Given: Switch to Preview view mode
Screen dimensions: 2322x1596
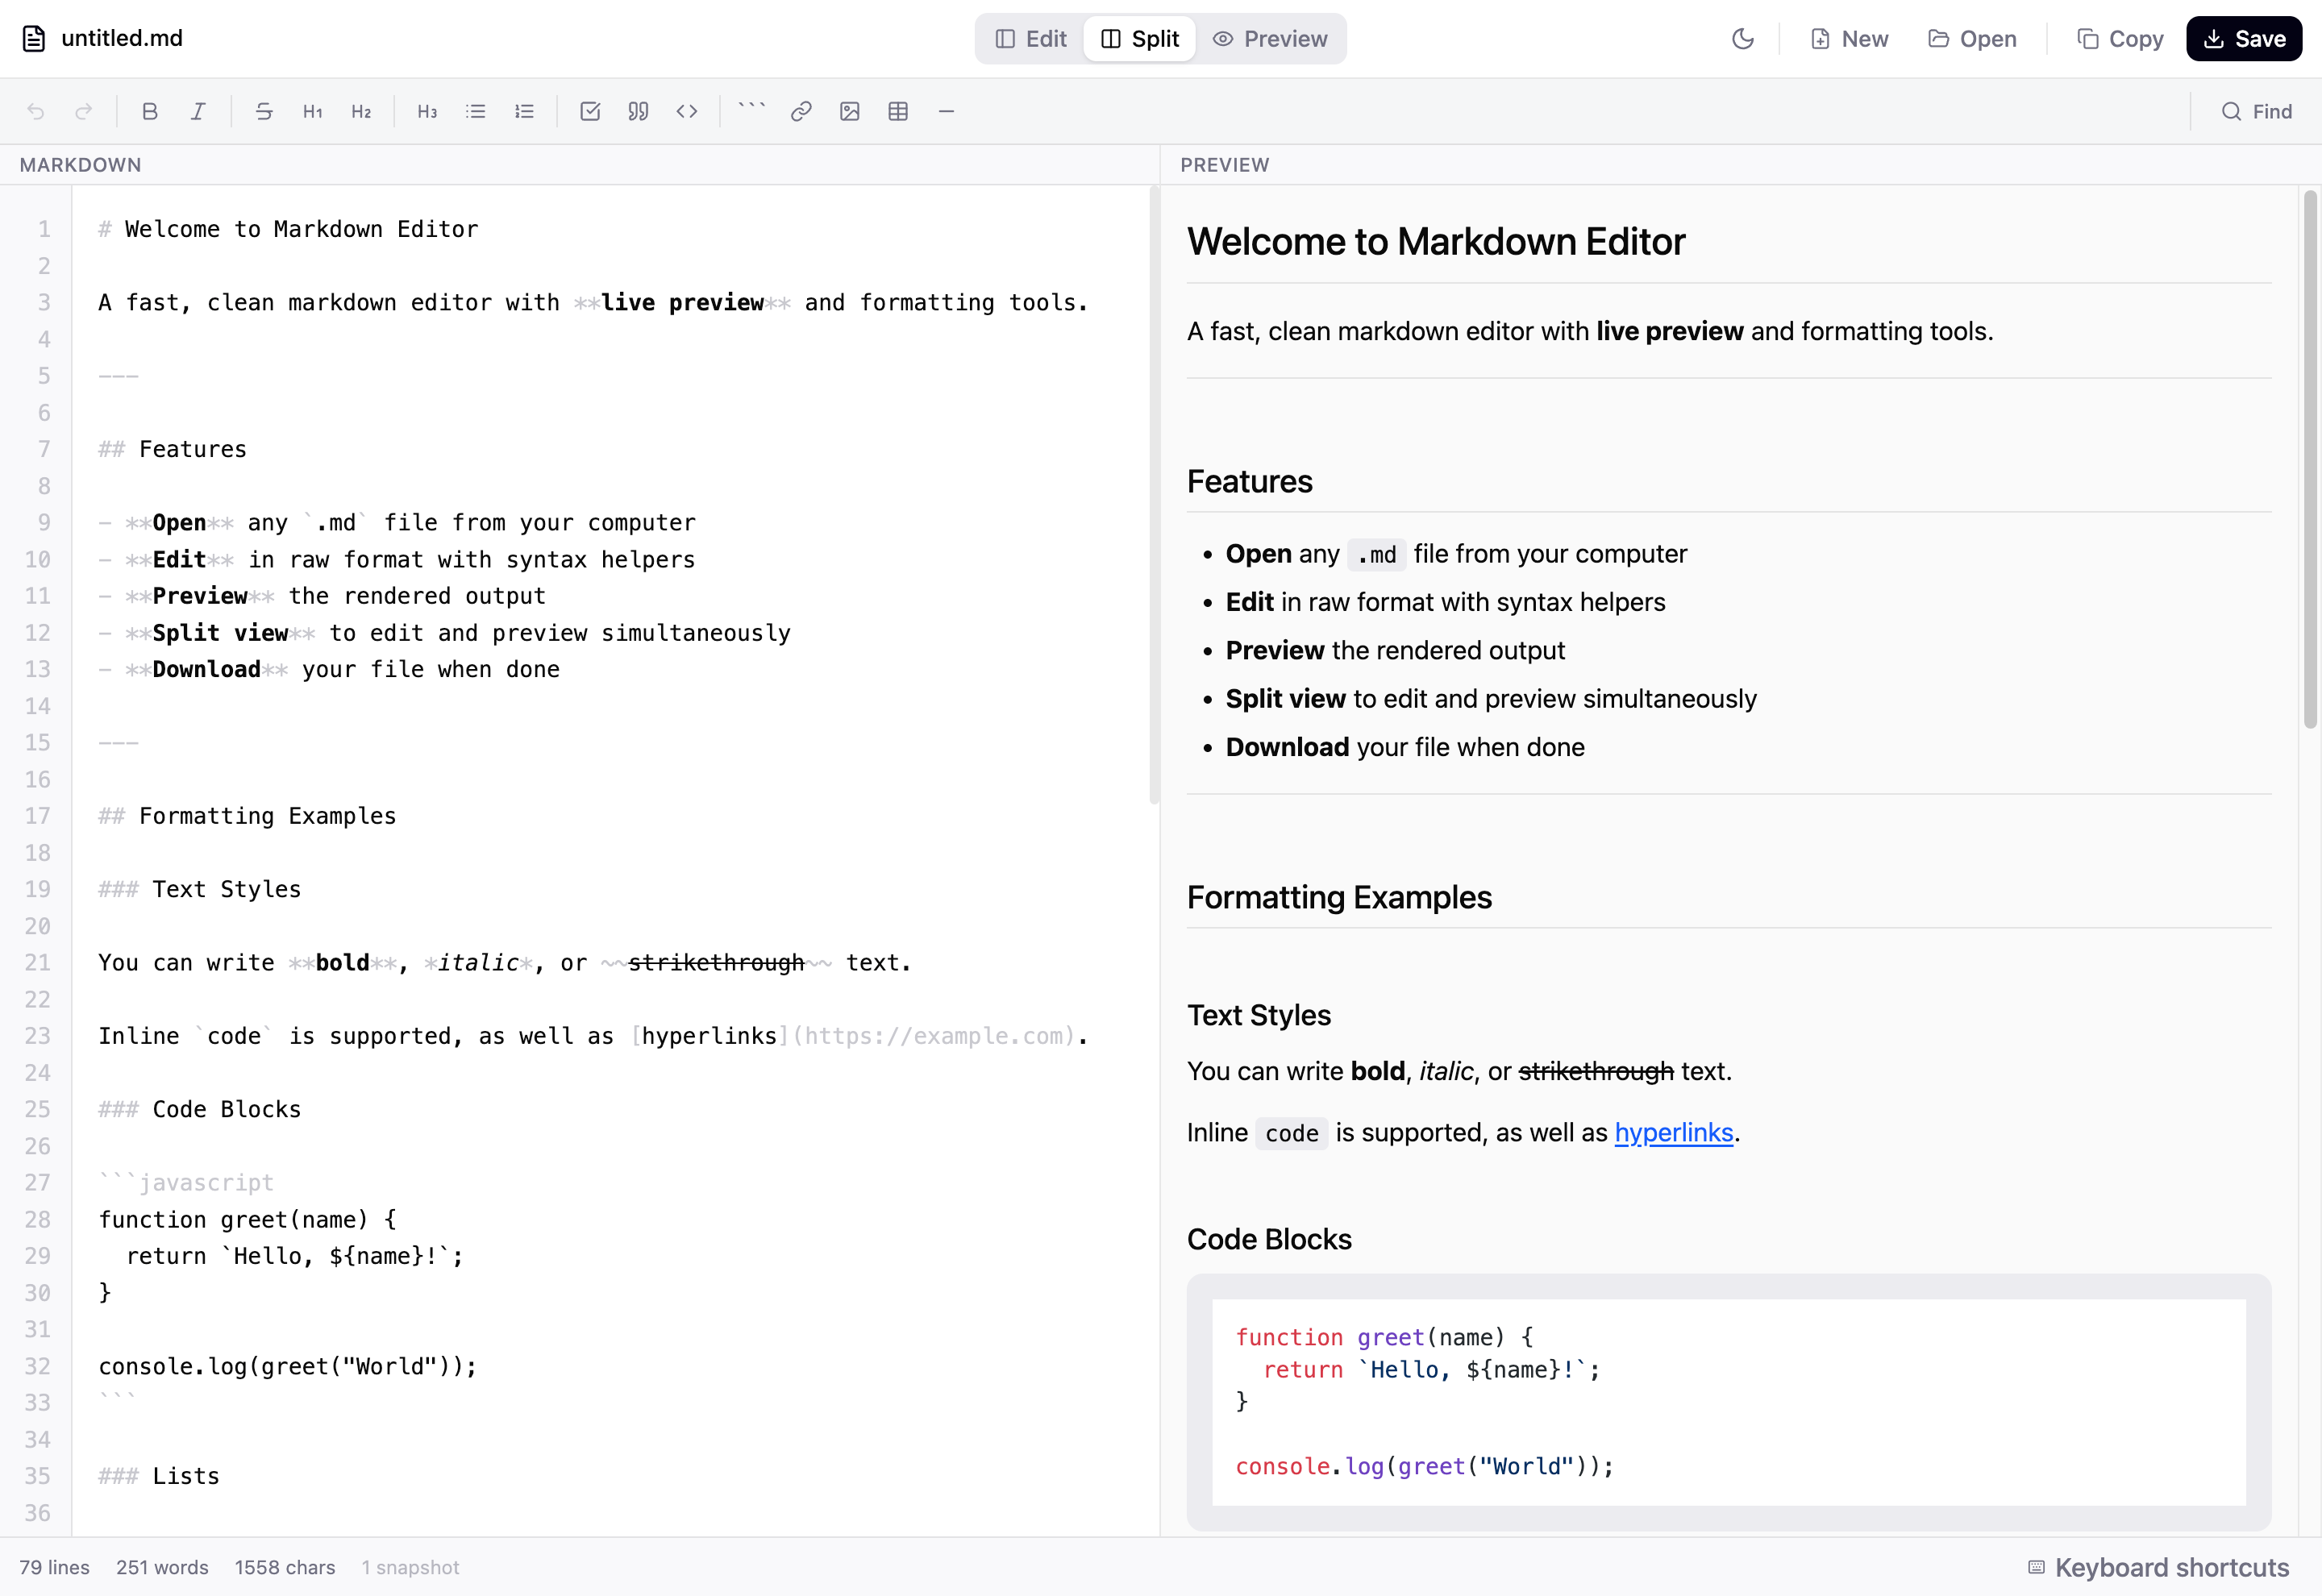Looking at the screenshot, I should click(1270, 39).
